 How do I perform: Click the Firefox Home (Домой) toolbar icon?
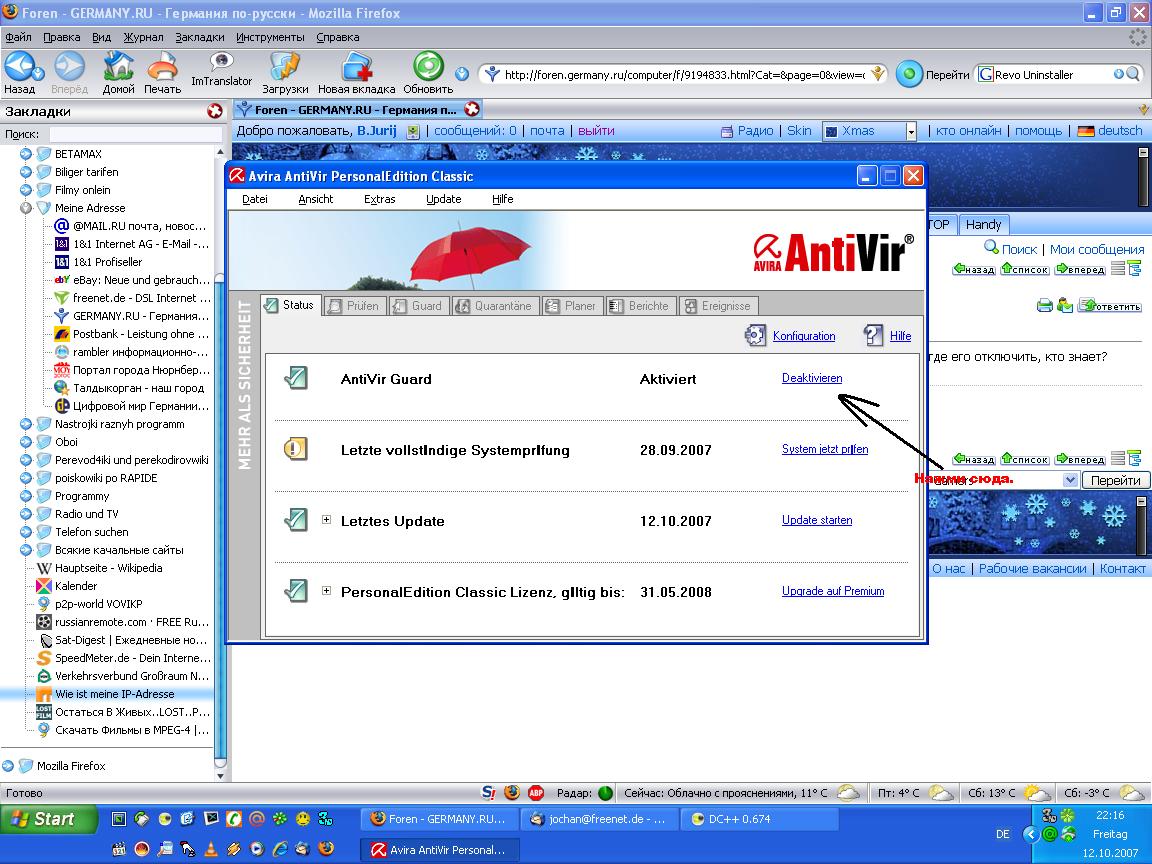click(x=119, y=67)
